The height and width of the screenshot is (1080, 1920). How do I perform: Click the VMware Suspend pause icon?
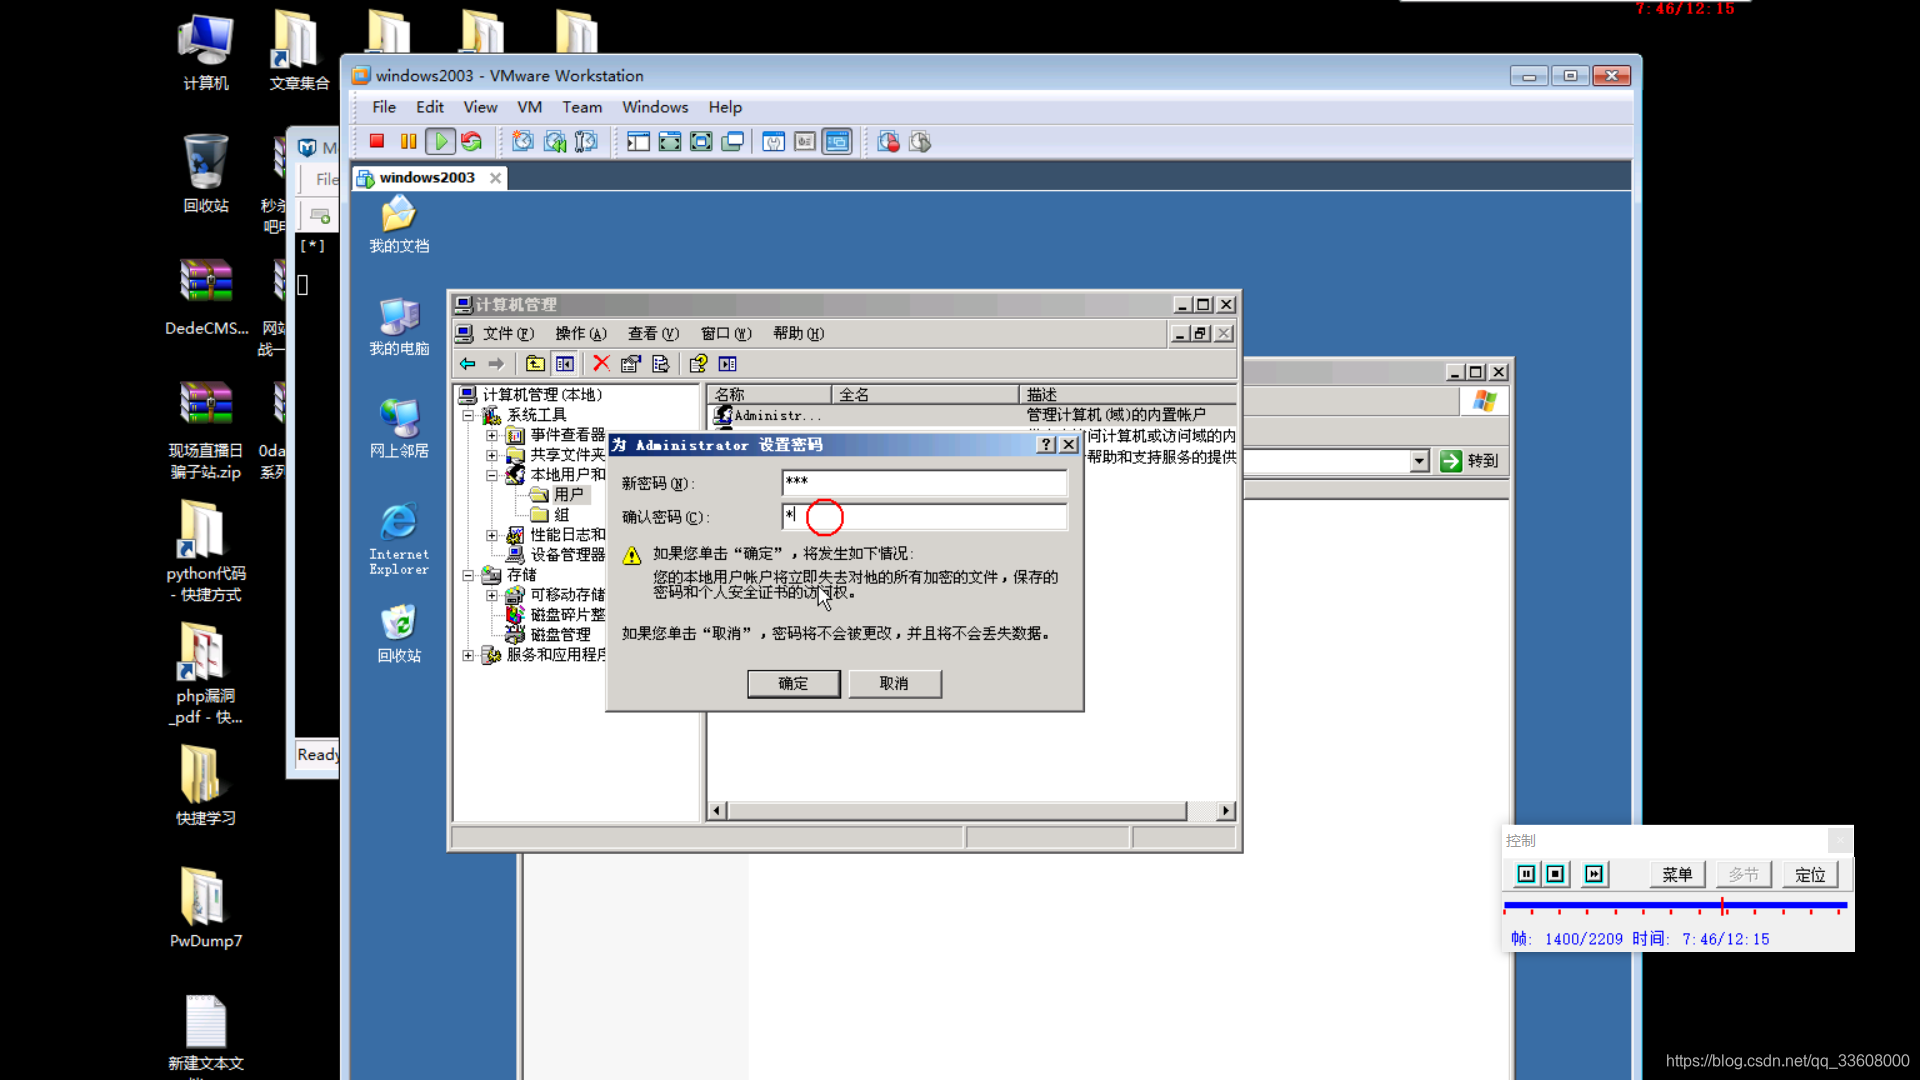408,142
